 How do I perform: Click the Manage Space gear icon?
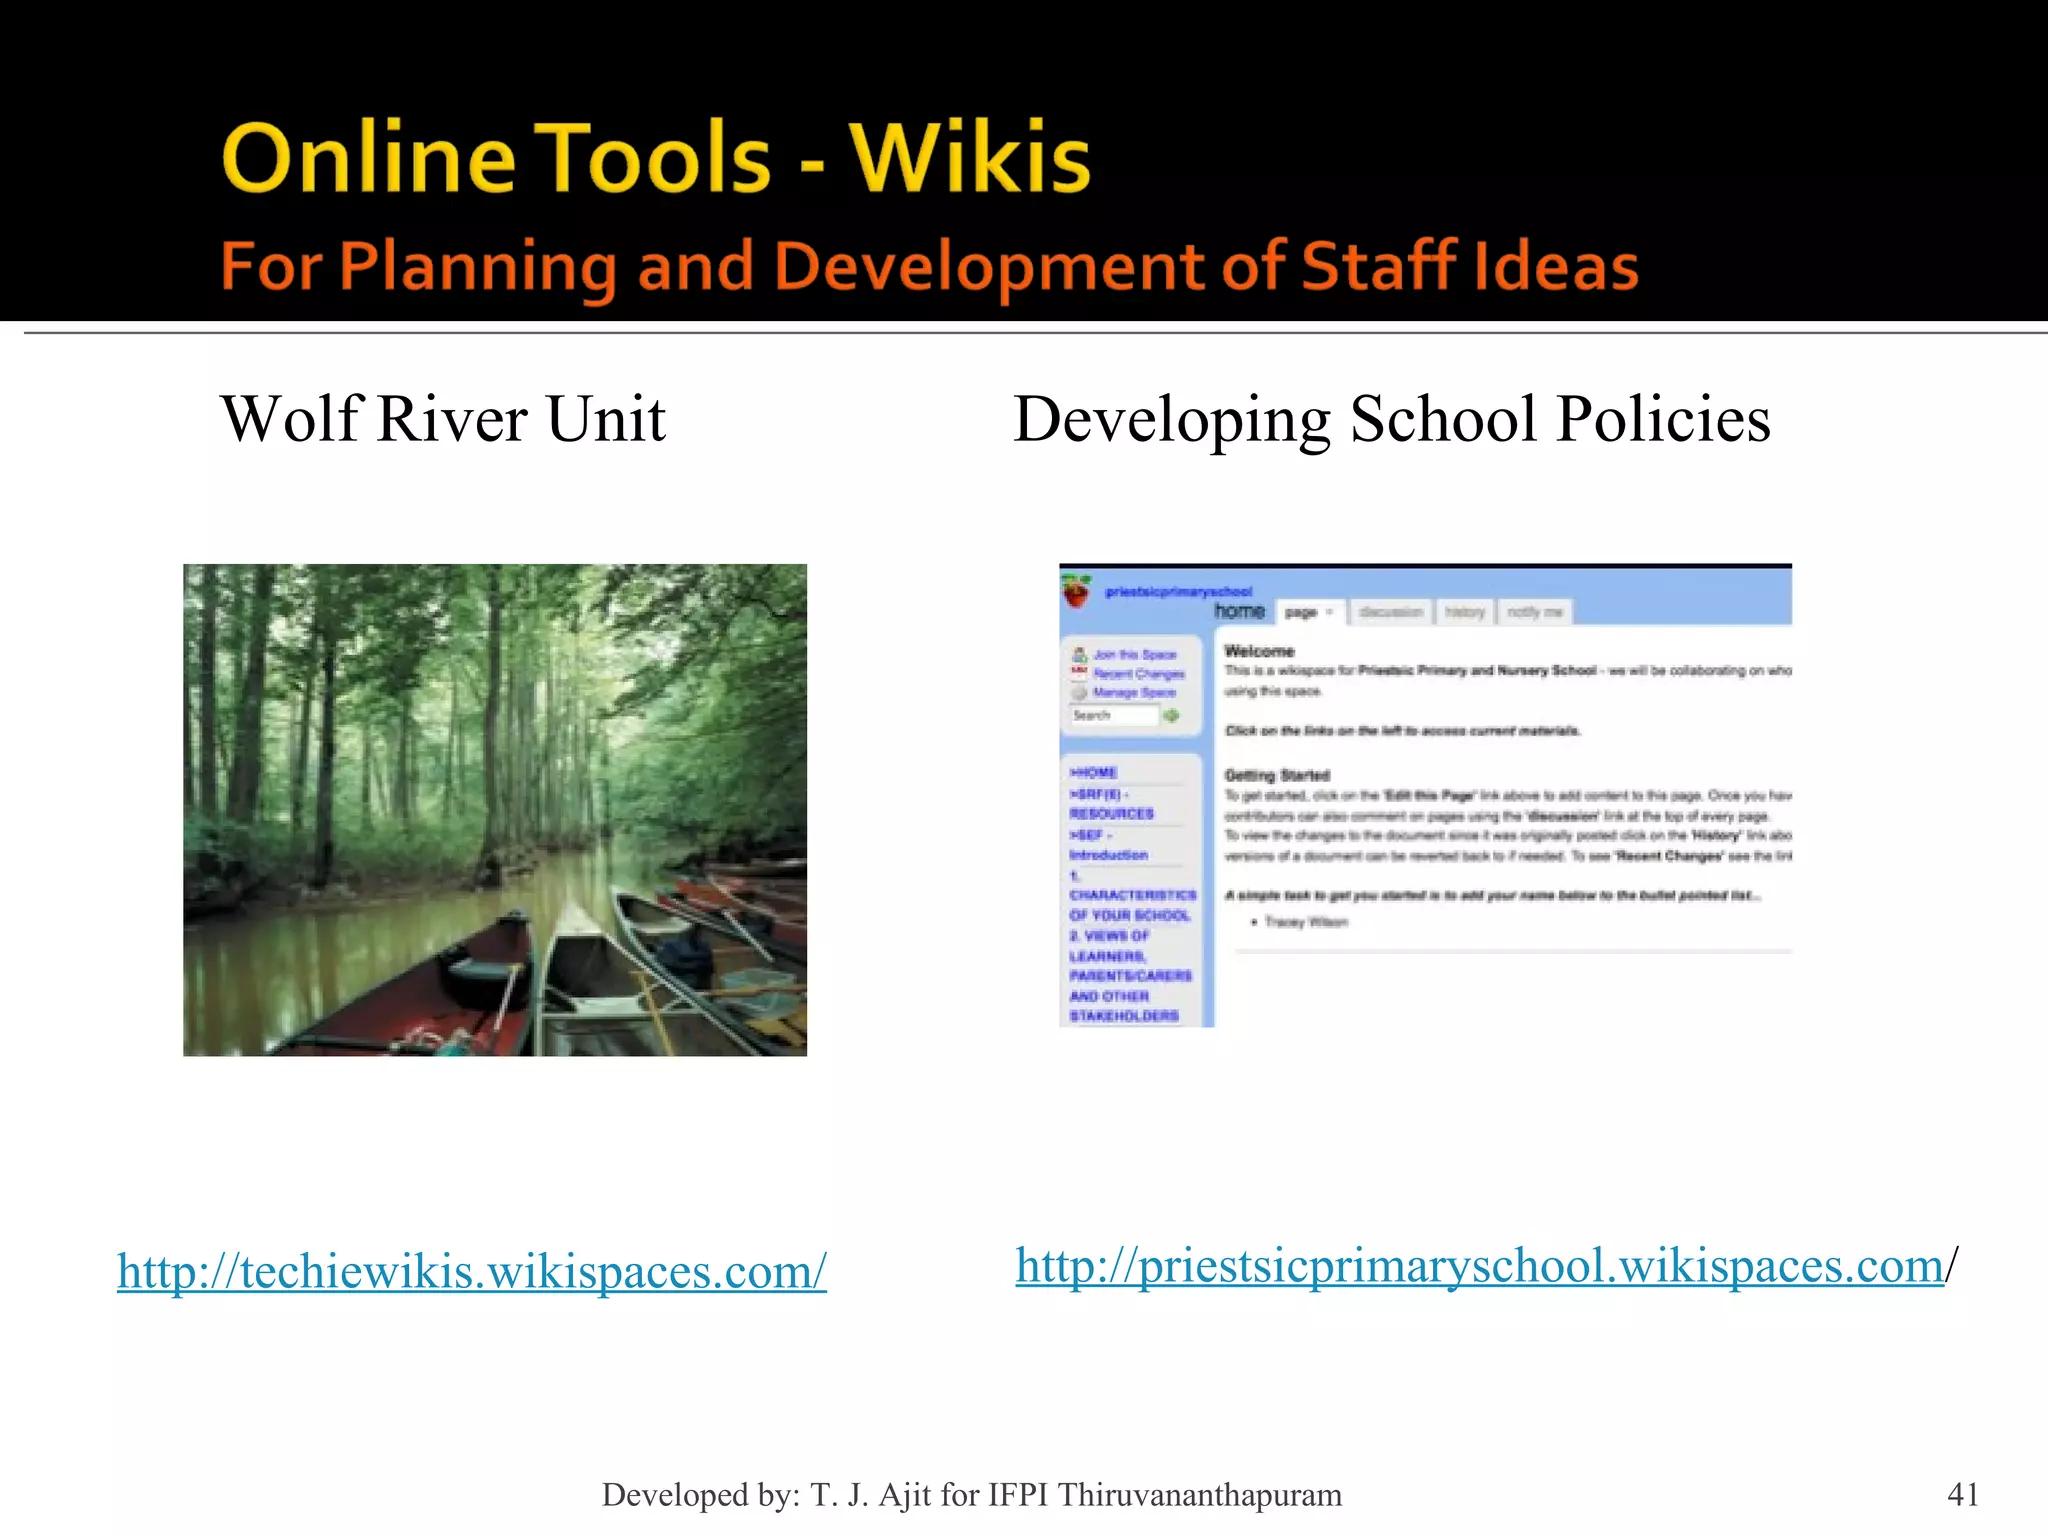click(x=1079, y=692)
